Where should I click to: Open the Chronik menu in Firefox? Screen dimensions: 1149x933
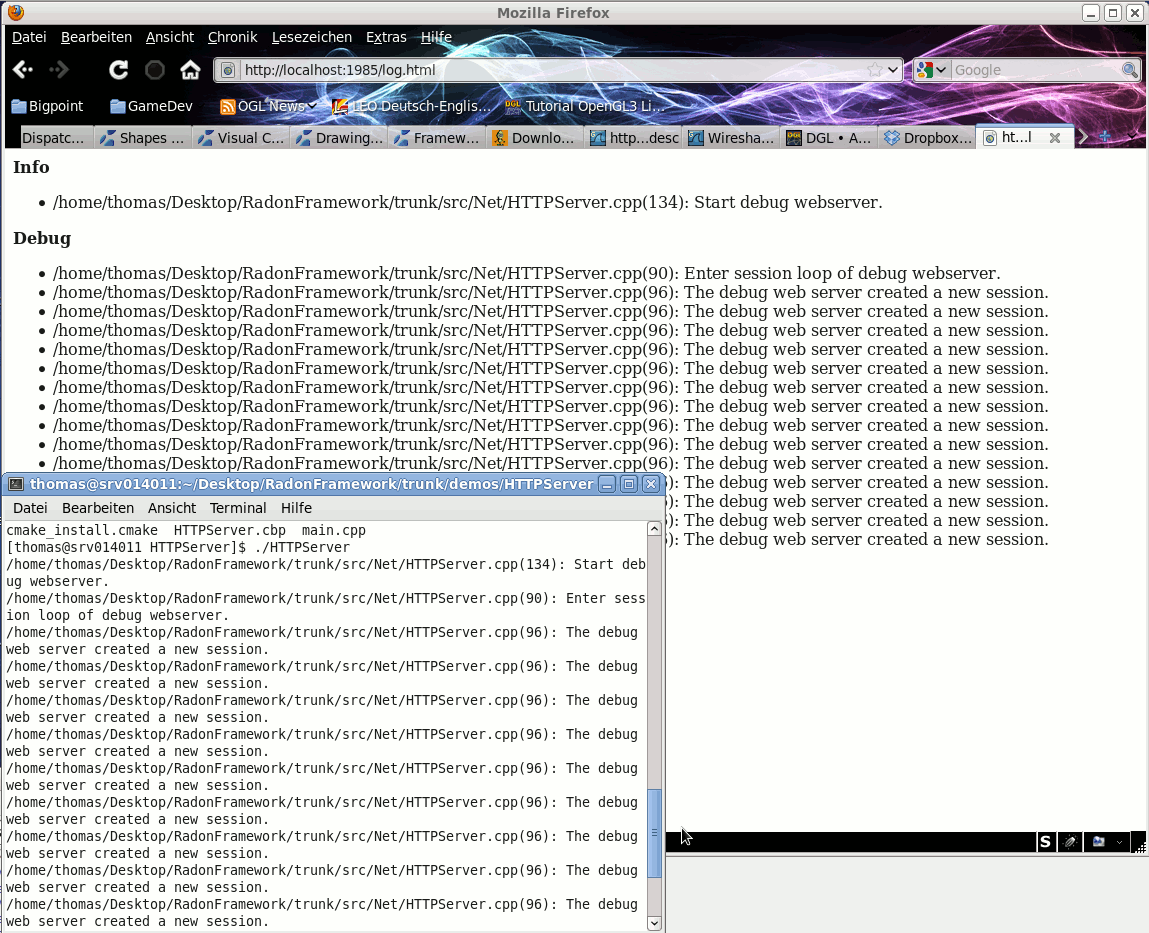pyautogui.click(x=232, y=37)
